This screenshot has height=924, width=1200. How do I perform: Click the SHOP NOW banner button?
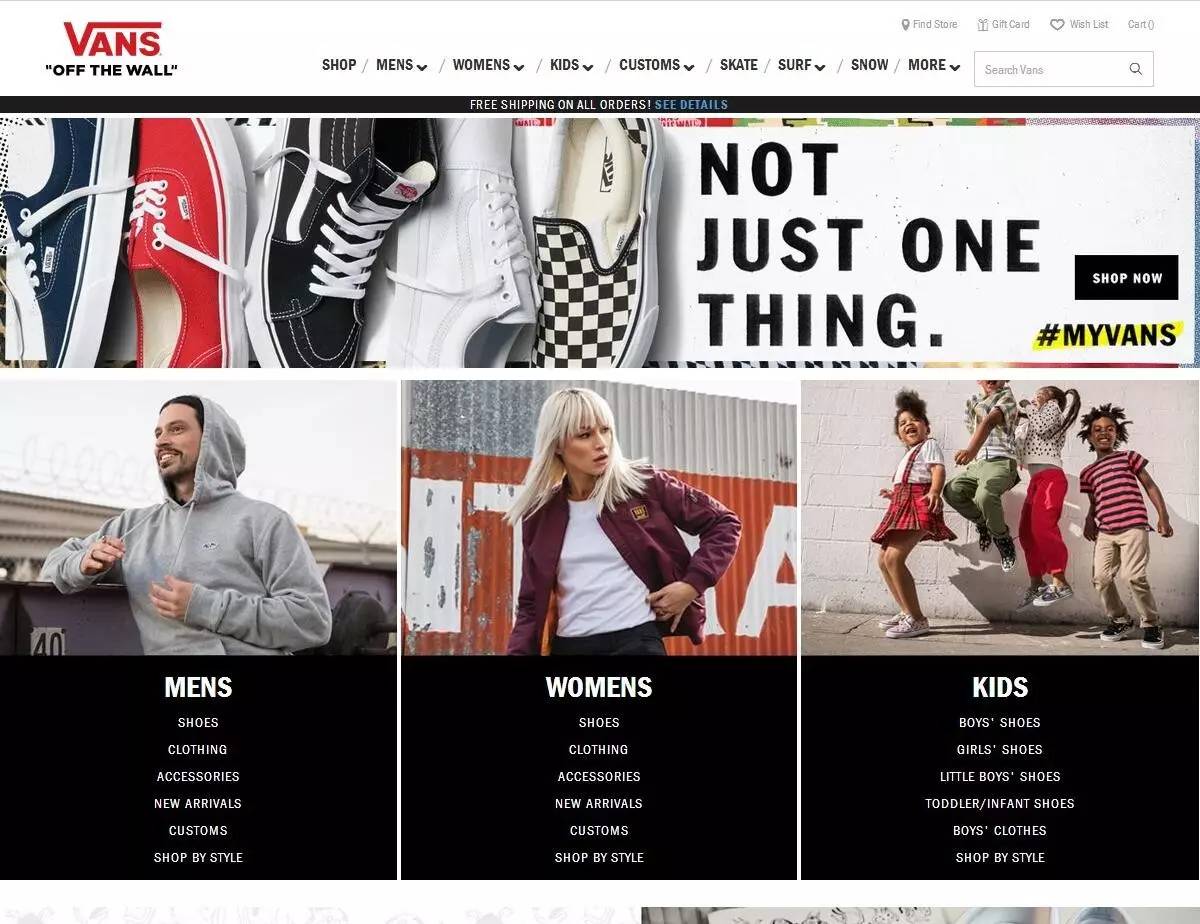tap(1127, 278)
